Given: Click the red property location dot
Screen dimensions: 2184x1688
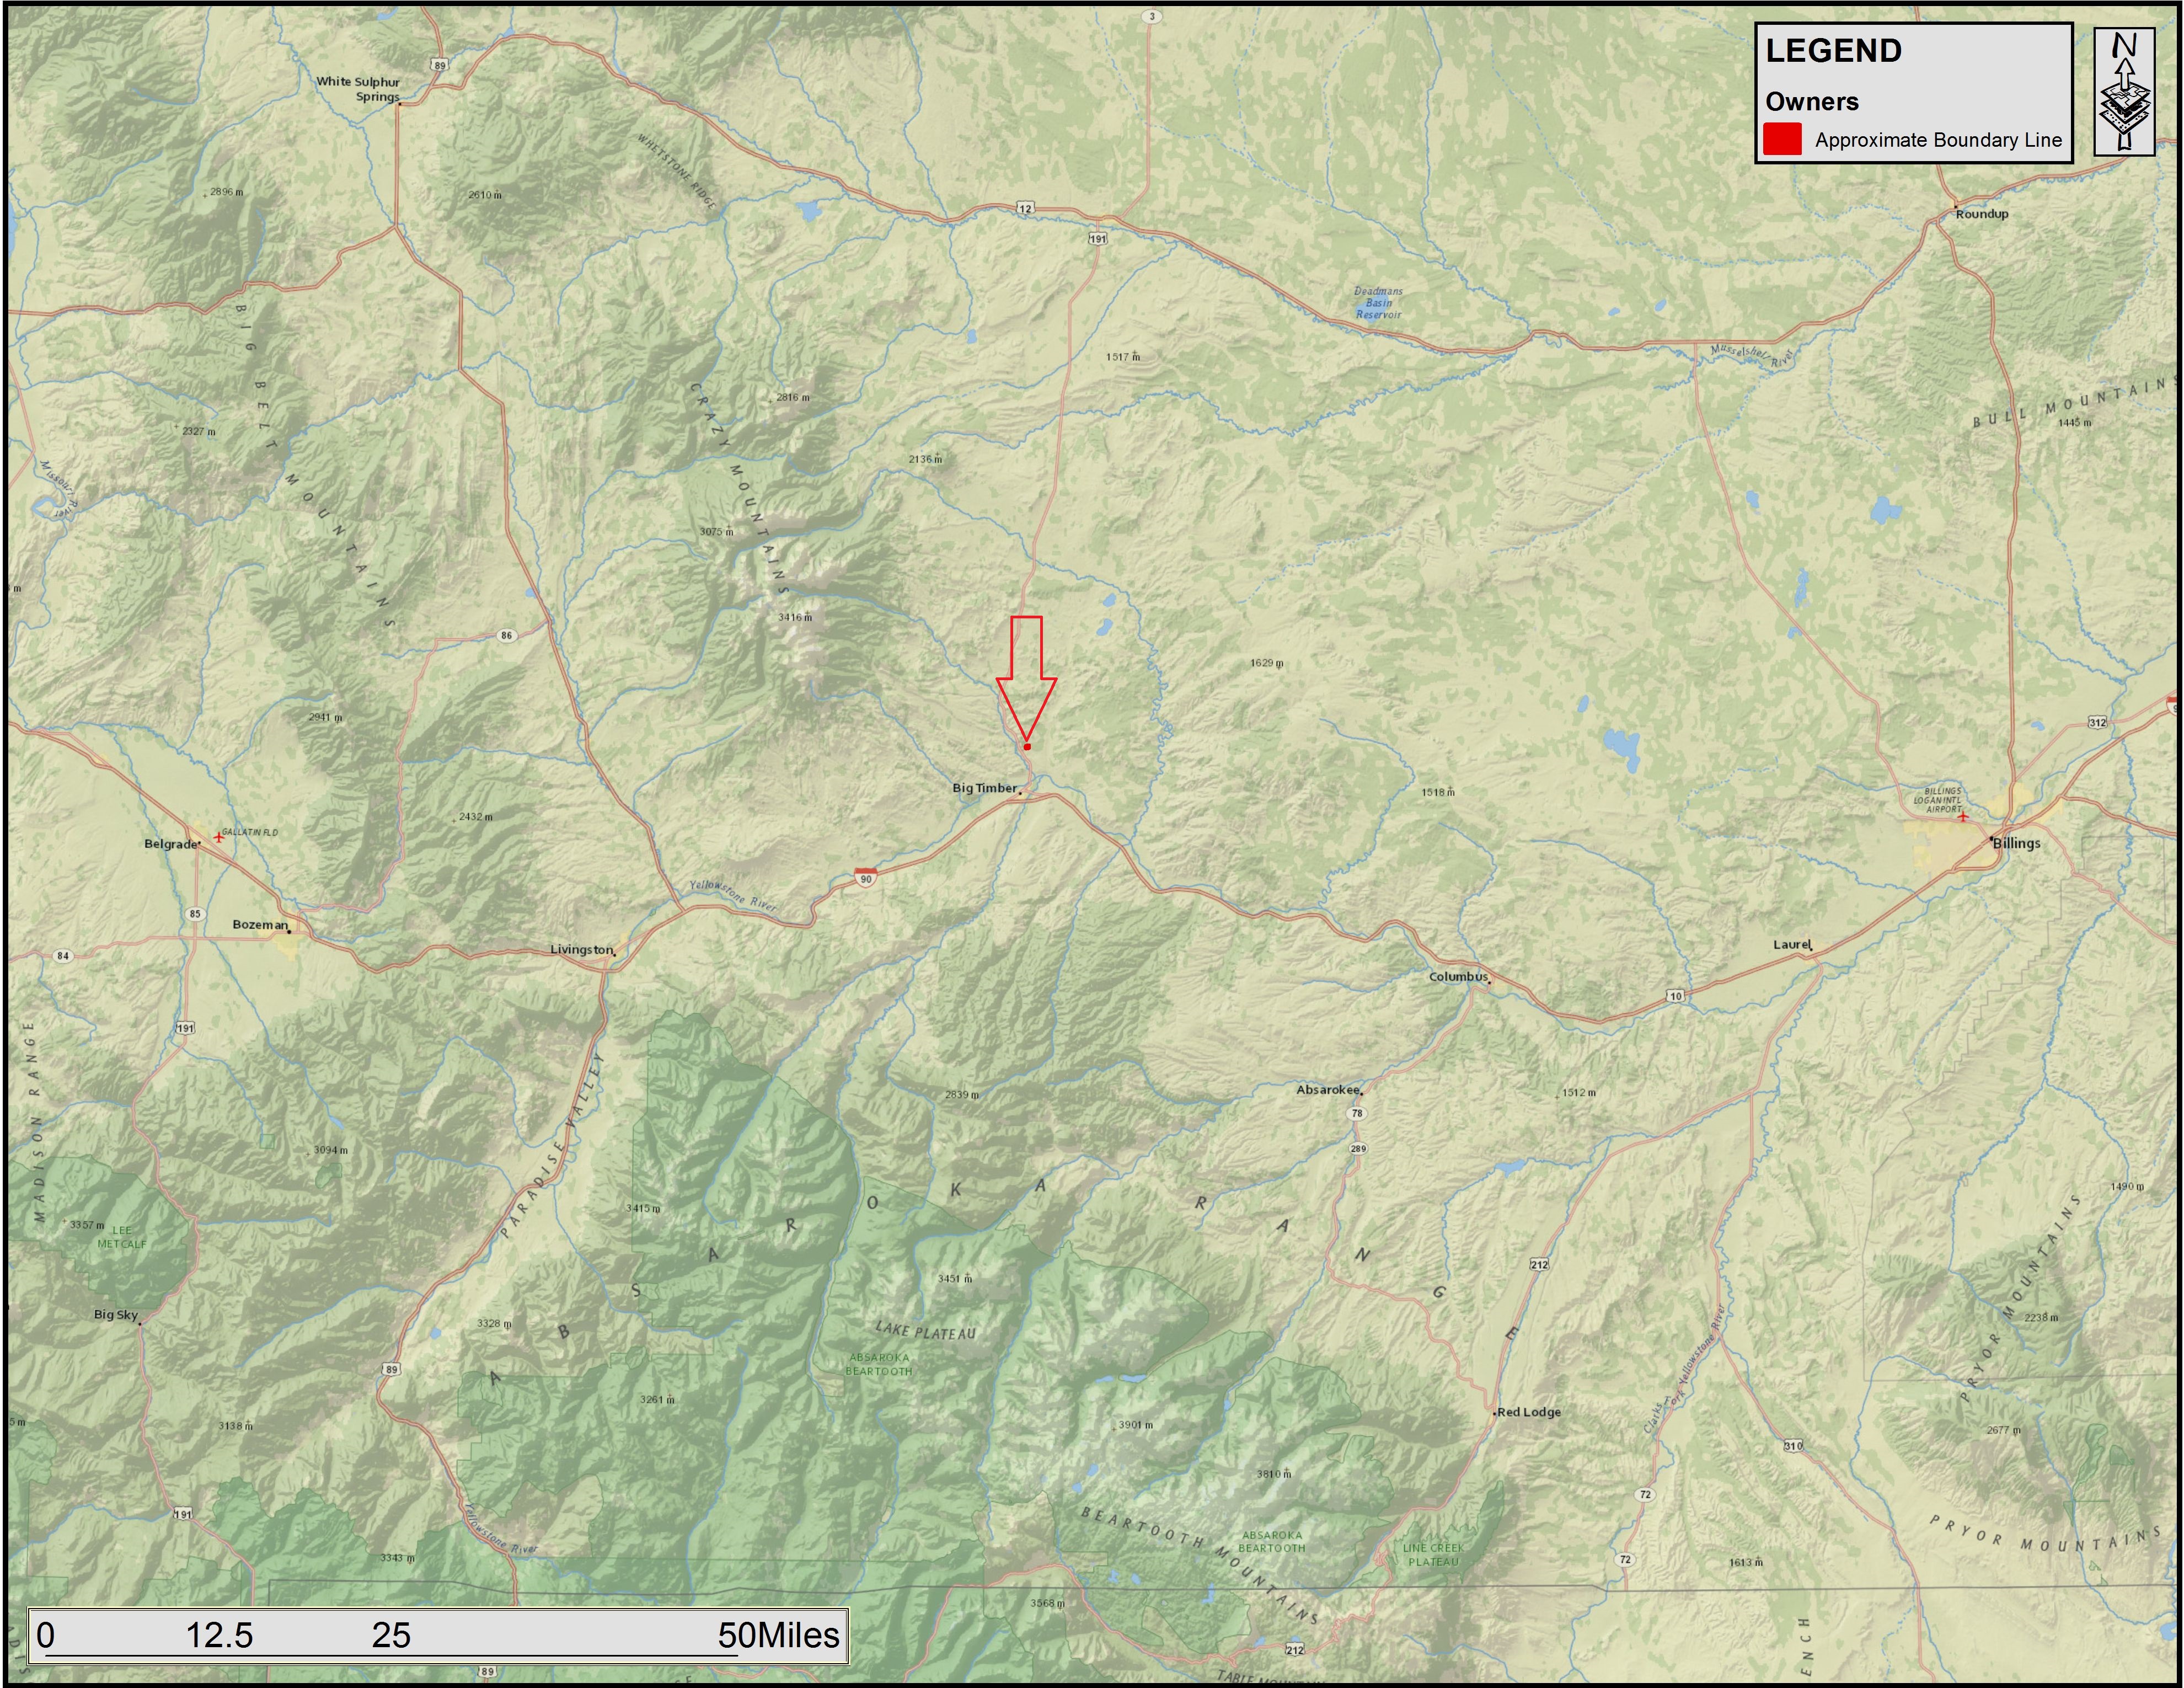Looking at the screenshot, I should point(1027,747).
